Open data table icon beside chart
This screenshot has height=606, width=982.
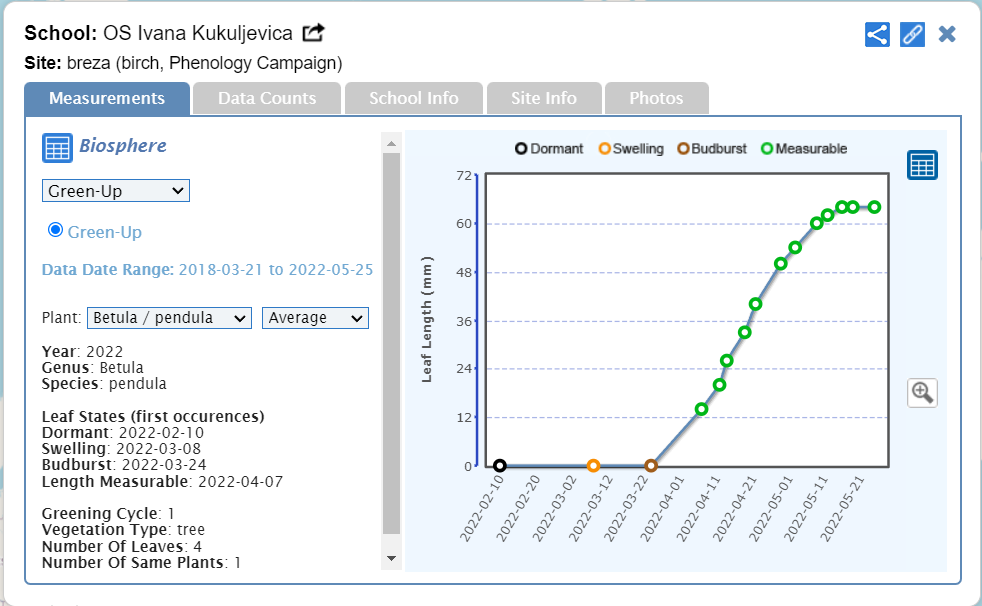tap(921, 165)
